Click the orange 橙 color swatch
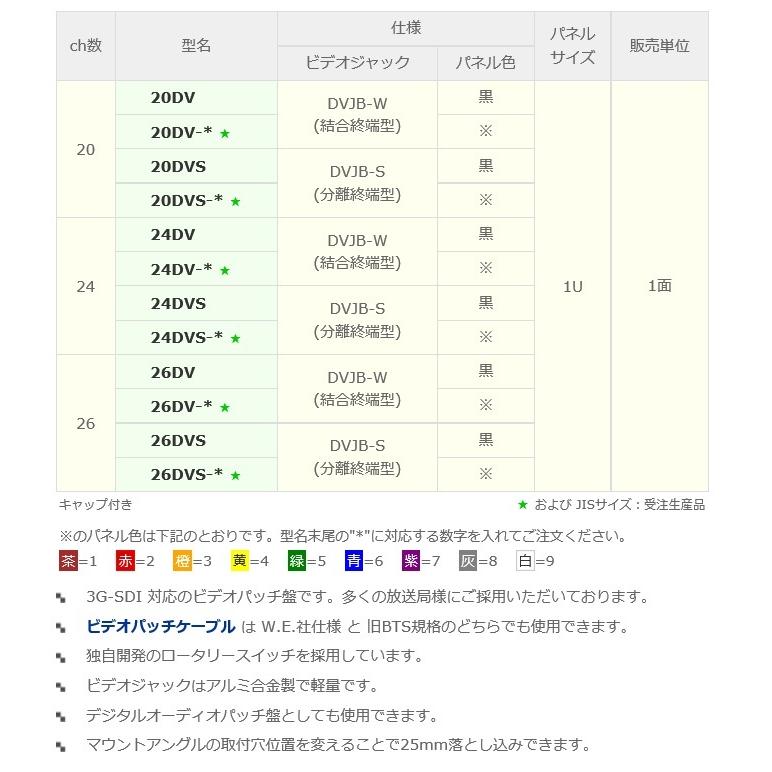This screenshot has width=772, height=772. point(182,560)
